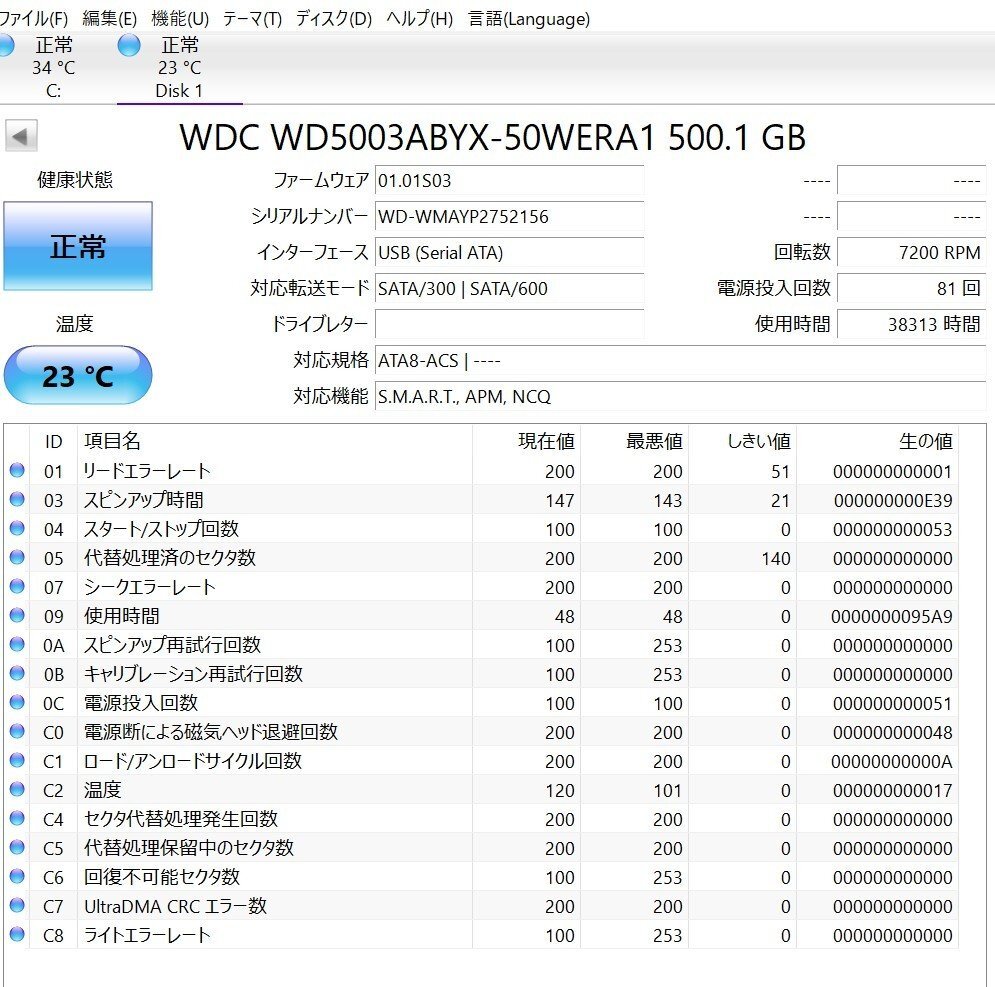The width and height of the screenshot is (995, 987).
Task: Select the スピンアップ時間 attribute name
Action: tap(143, 500)
